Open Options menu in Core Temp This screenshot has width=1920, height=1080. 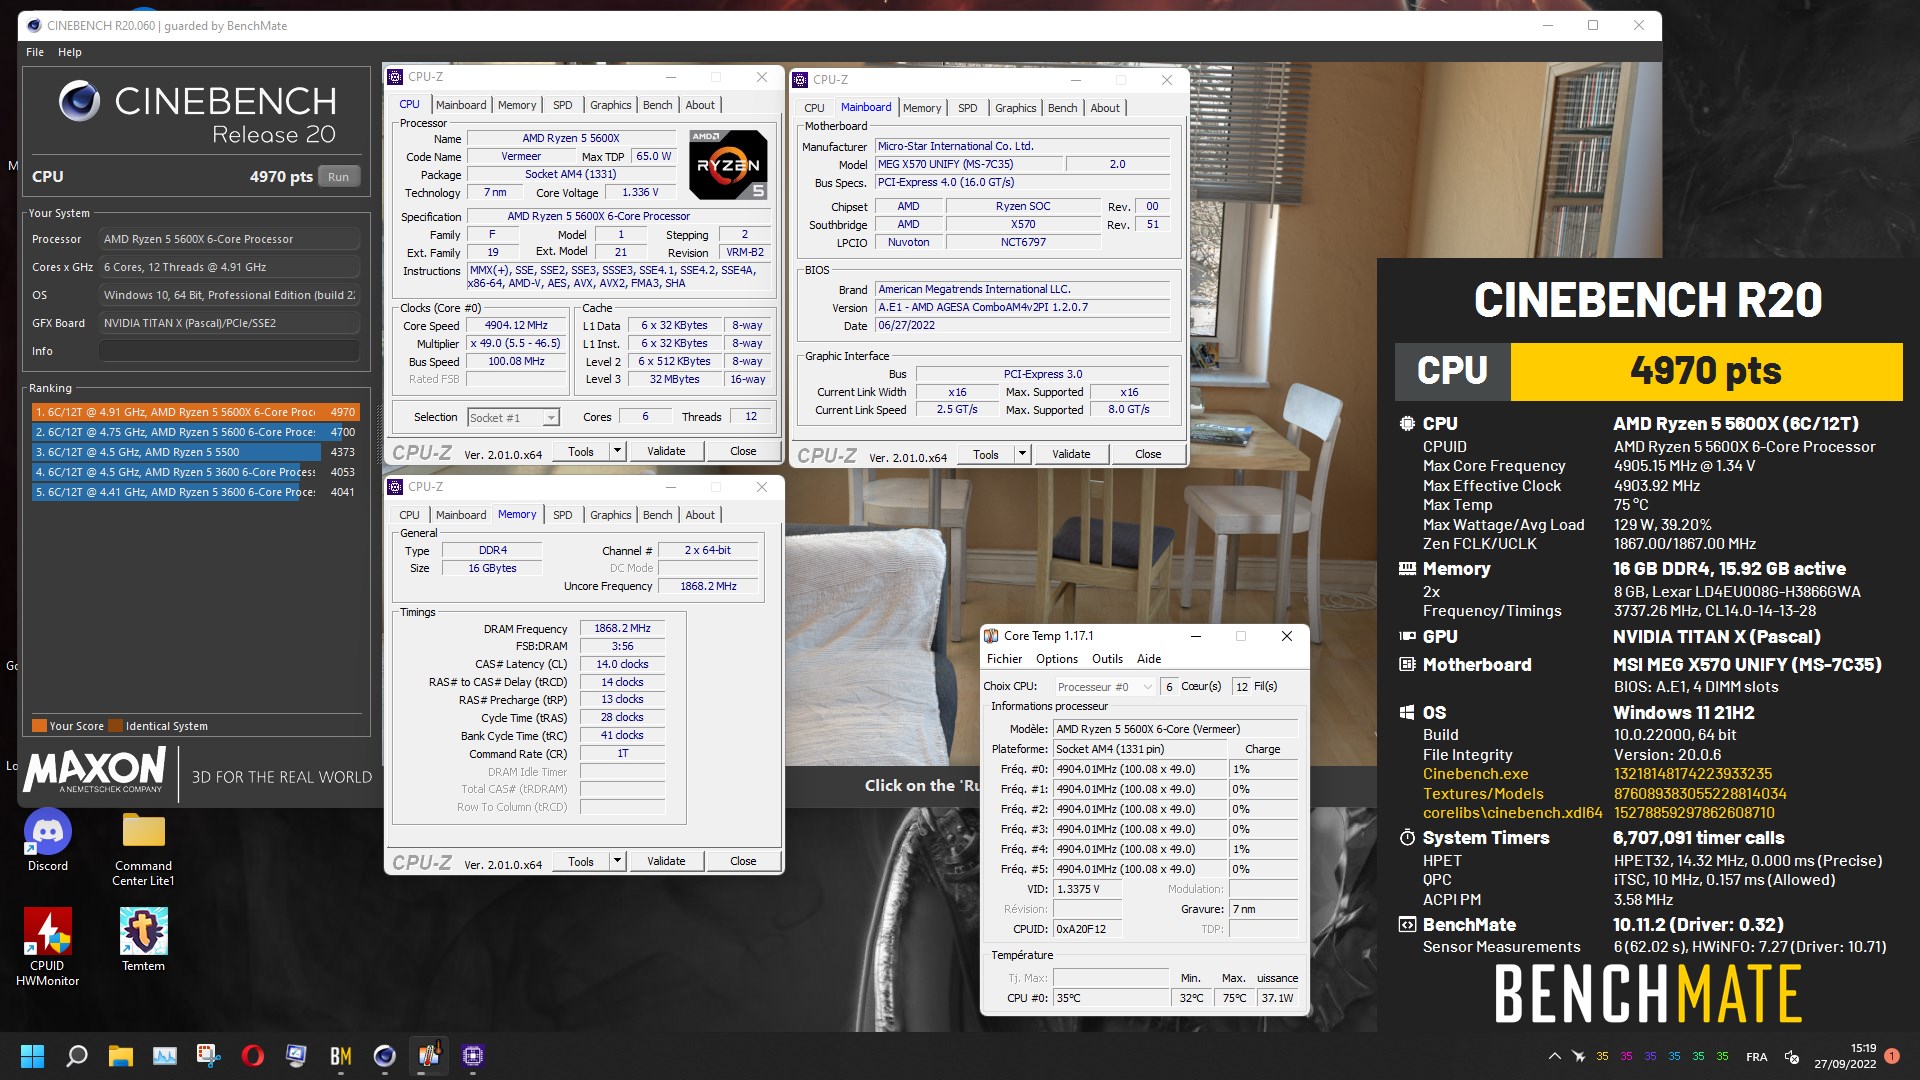[x=1057, y=659]
